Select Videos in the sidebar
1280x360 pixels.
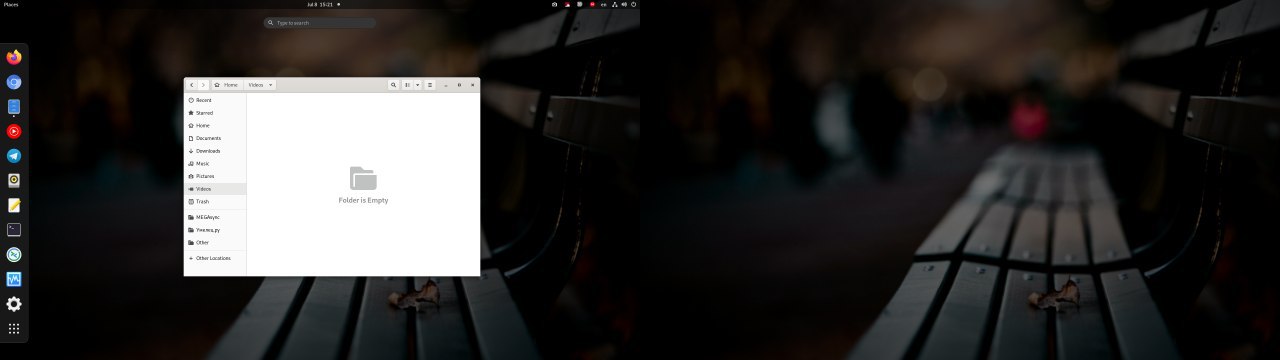[215, 189]
